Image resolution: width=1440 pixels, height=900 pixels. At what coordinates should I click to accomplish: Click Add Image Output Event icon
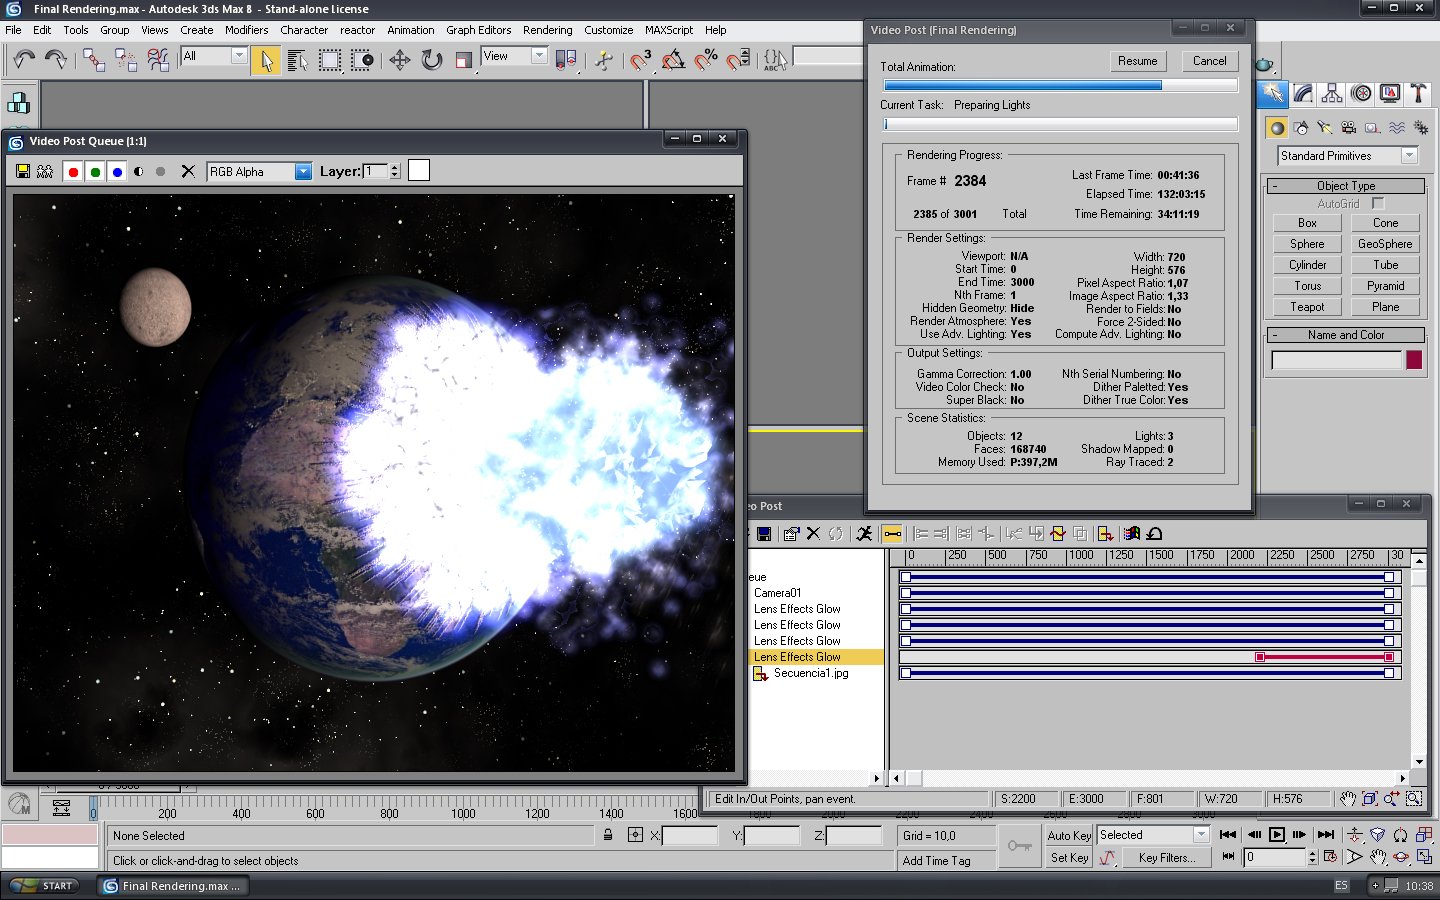[1105, 534]
